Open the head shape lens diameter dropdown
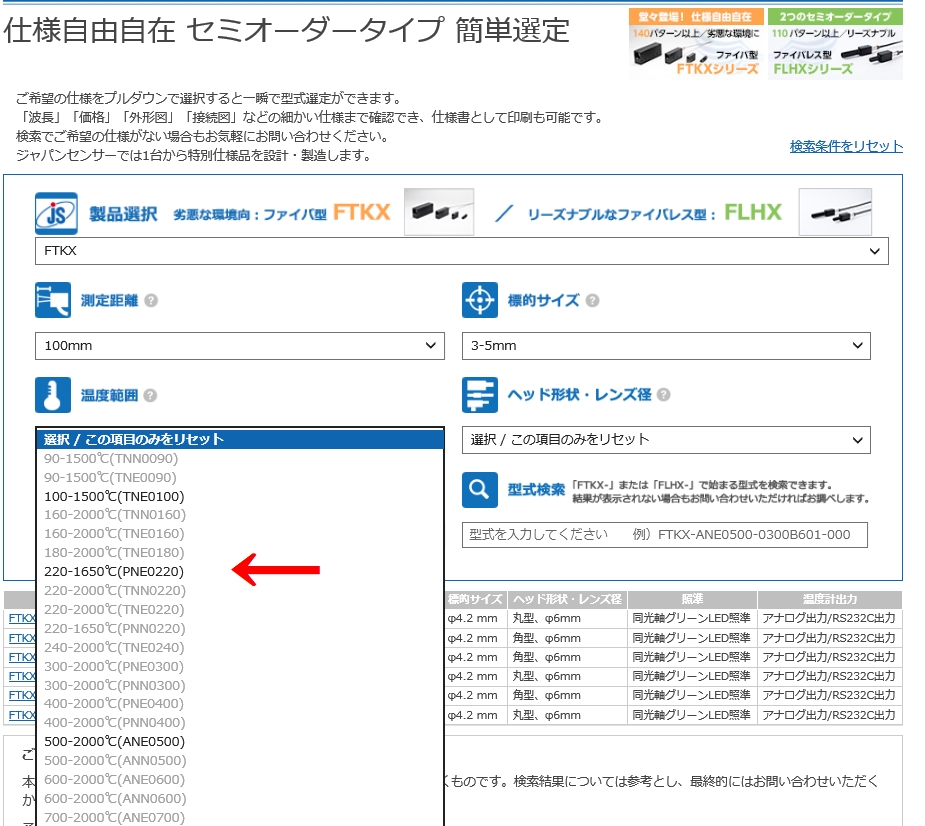 666,440
